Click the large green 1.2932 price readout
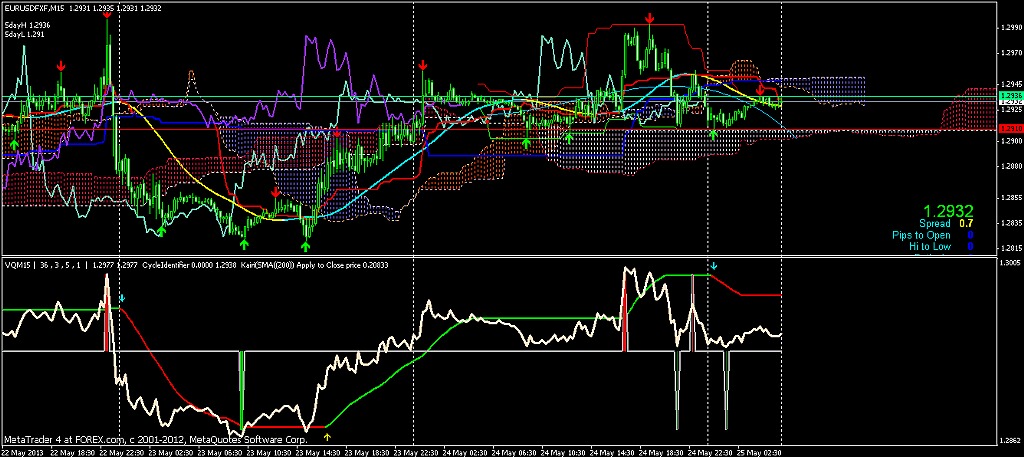Screen dimensions: 1024x457 947,211
